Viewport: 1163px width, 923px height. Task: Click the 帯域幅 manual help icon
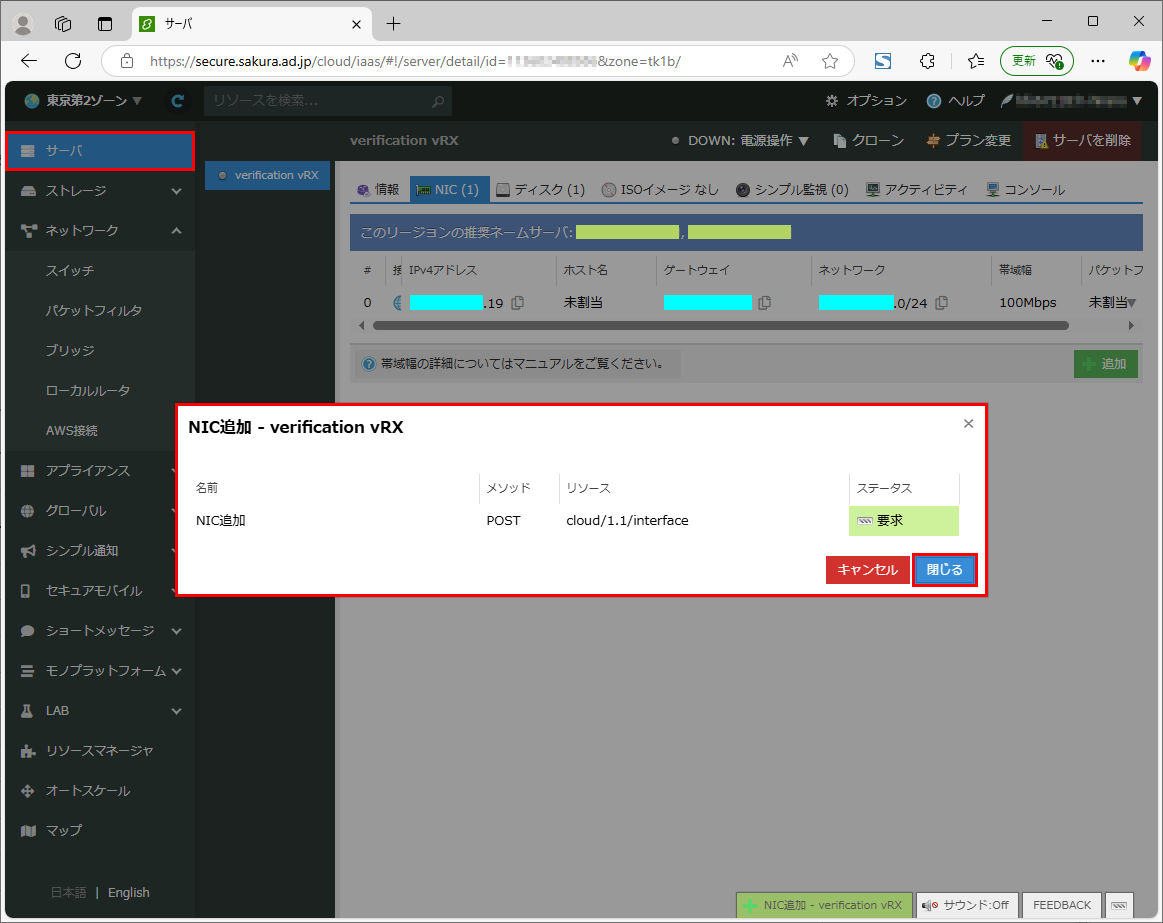pyautogui.click(x=368, y=364)
